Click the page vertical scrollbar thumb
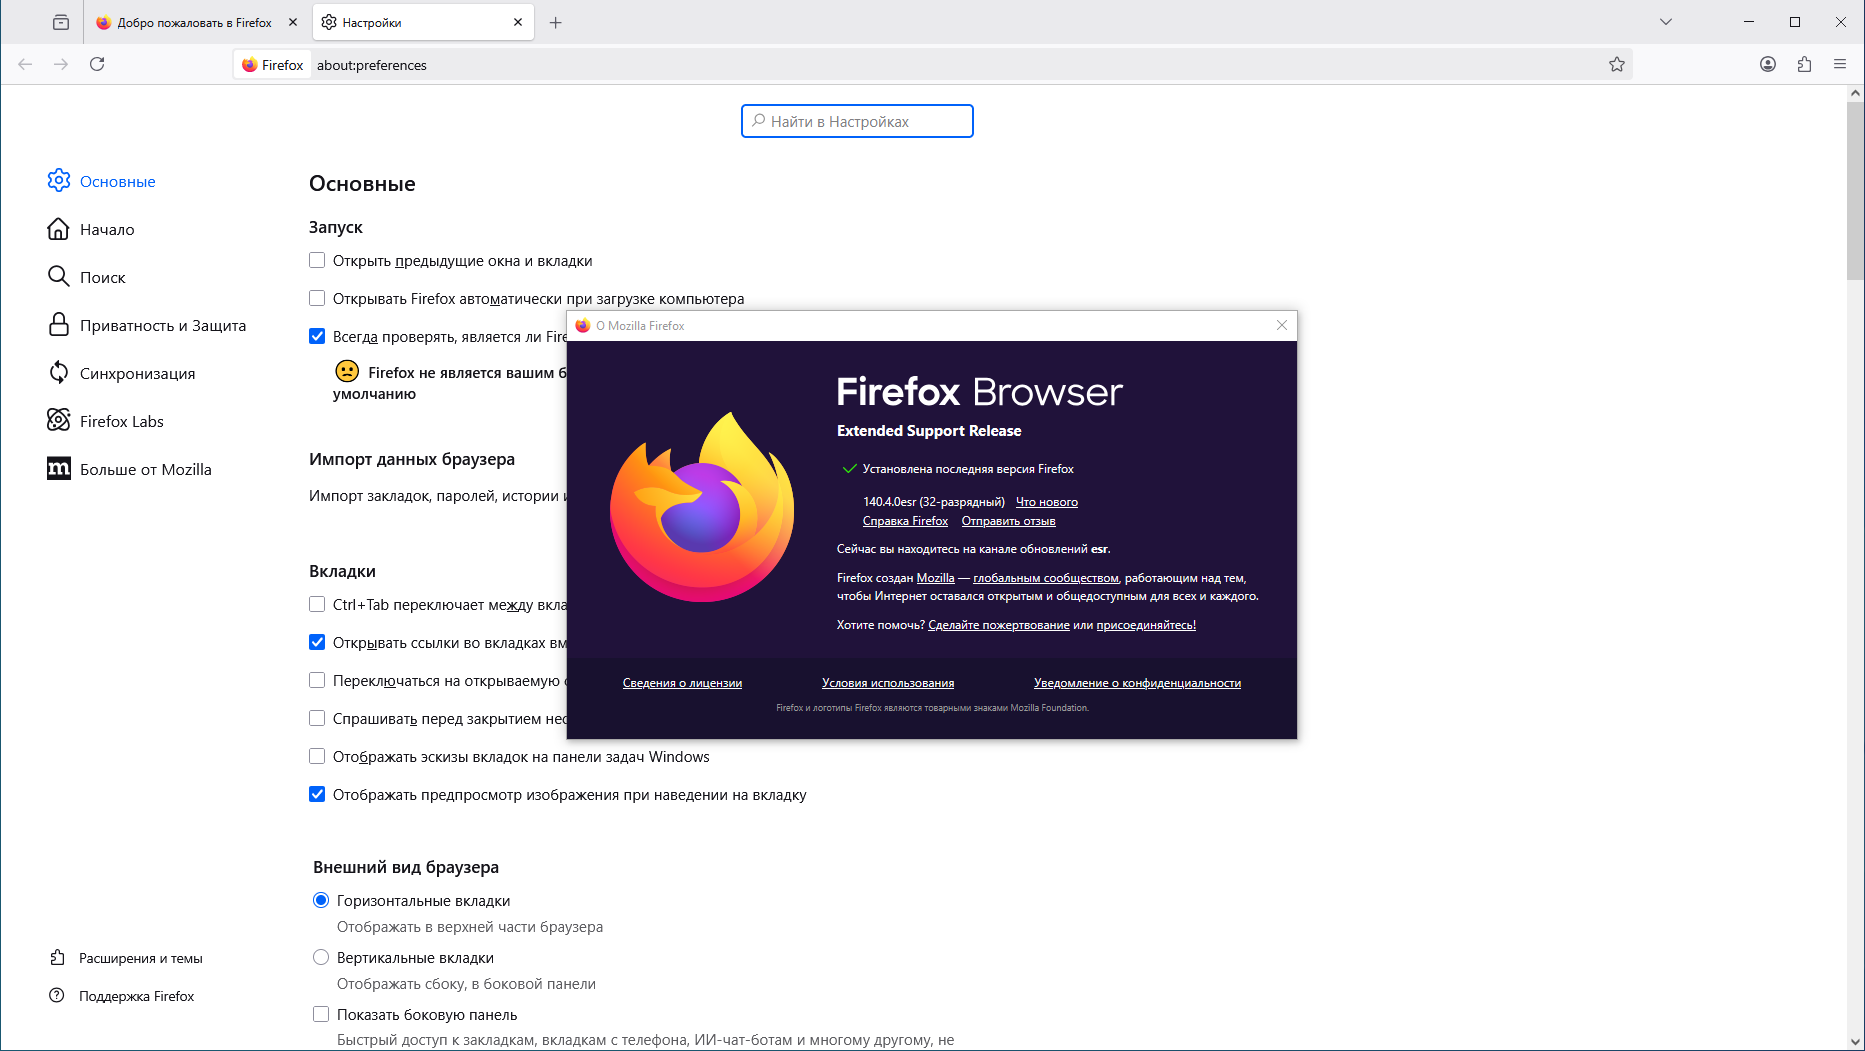The height and width of the screenshot is (1051, 1865). click(1855, 190)
